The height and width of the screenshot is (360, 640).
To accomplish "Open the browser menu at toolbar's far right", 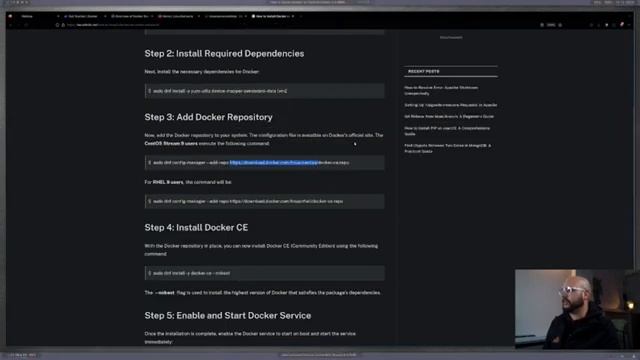I will pos(629,25).
